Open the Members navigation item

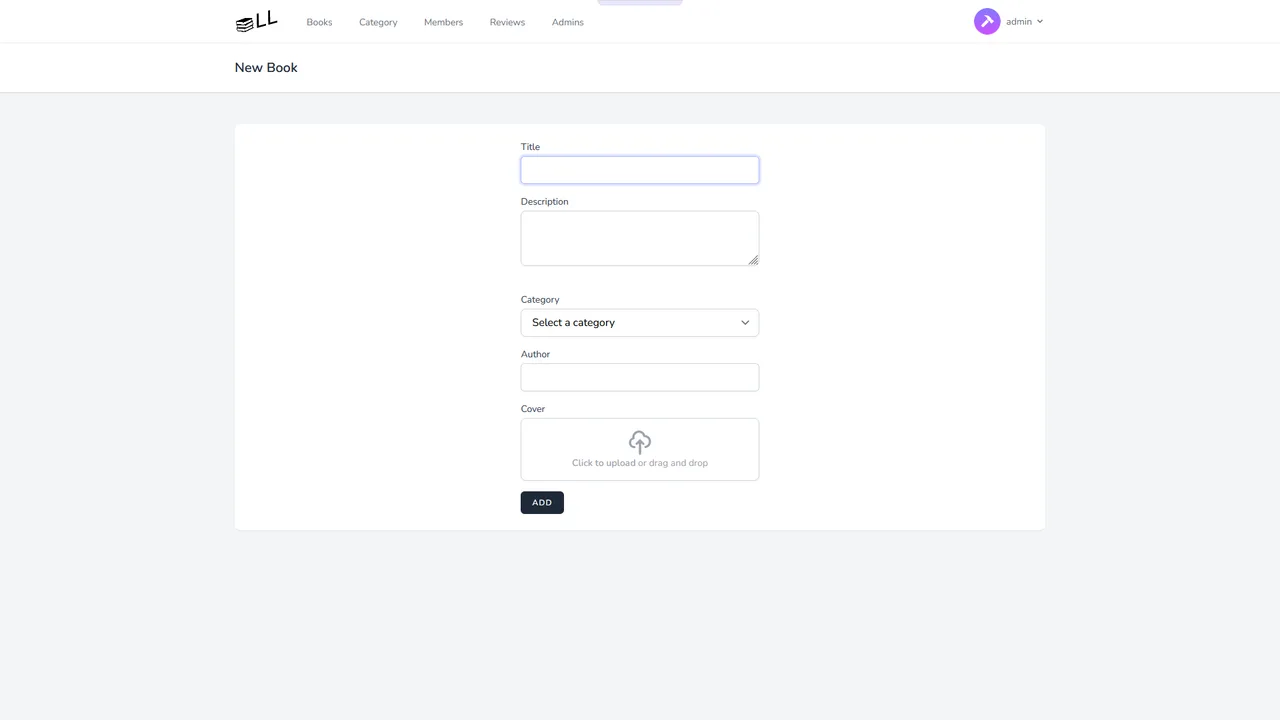tap(443, 22)
